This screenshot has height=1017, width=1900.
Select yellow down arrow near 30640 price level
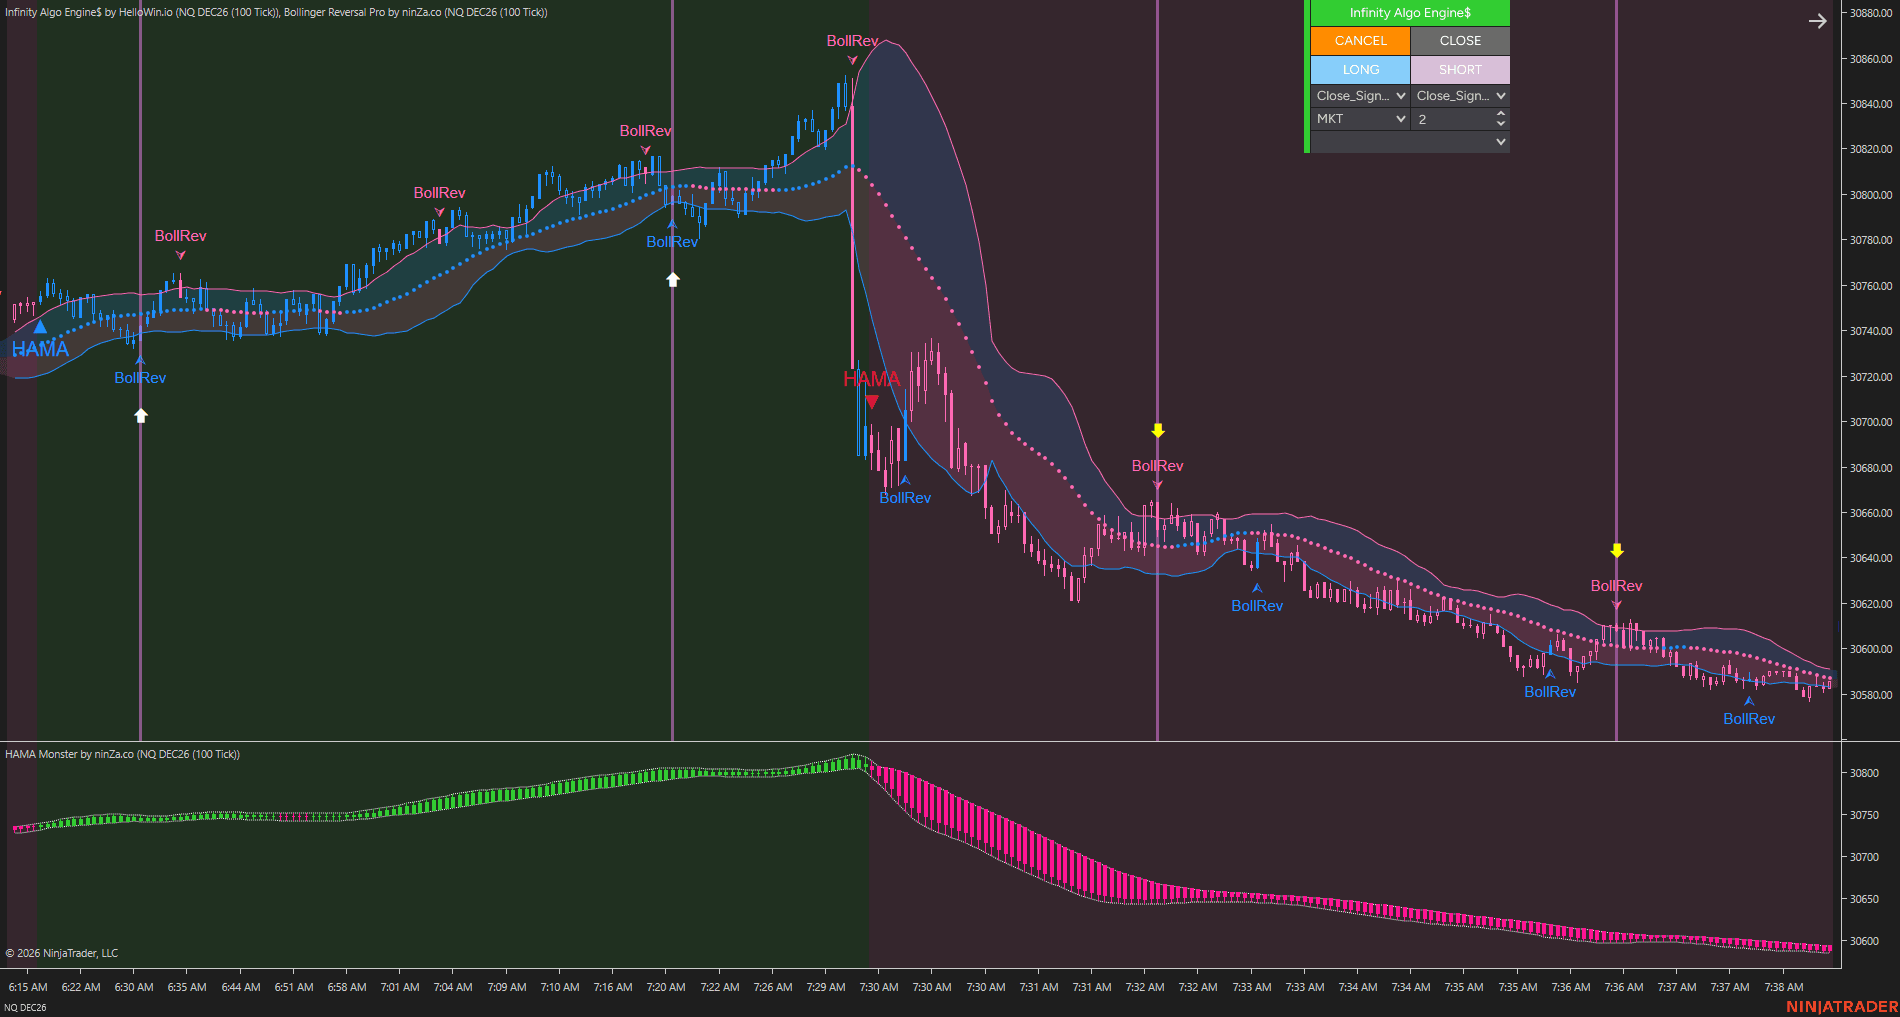click(x=1617, y=550)
